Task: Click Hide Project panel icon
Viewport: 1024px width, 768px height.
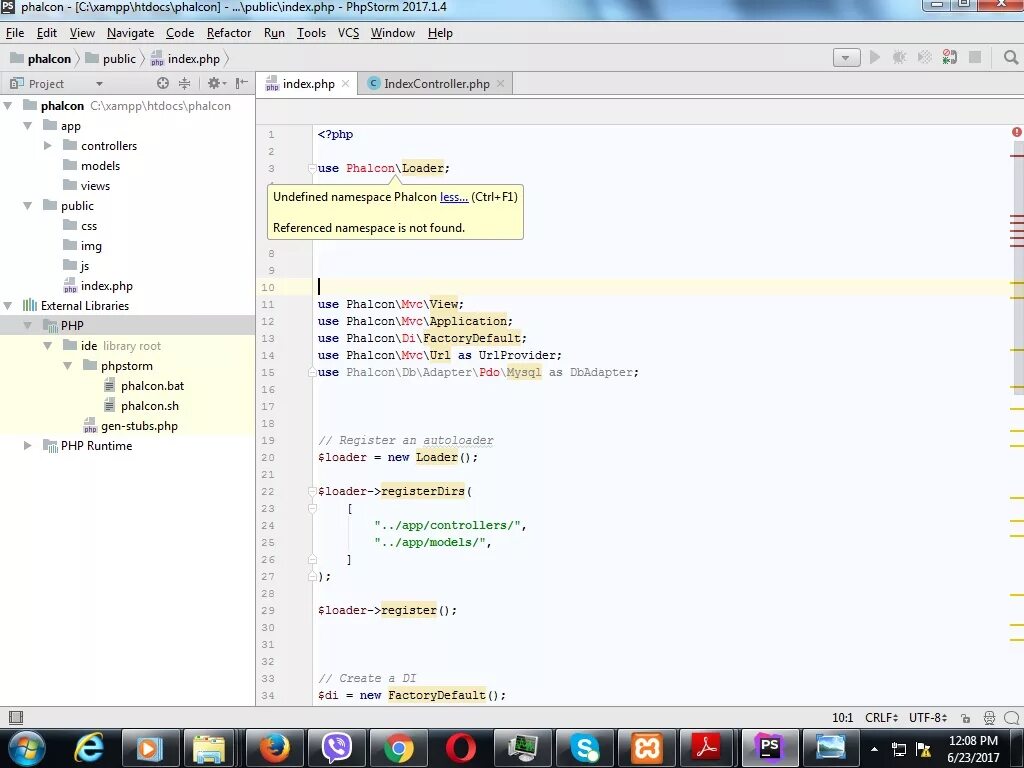Action: pos(242,83)
